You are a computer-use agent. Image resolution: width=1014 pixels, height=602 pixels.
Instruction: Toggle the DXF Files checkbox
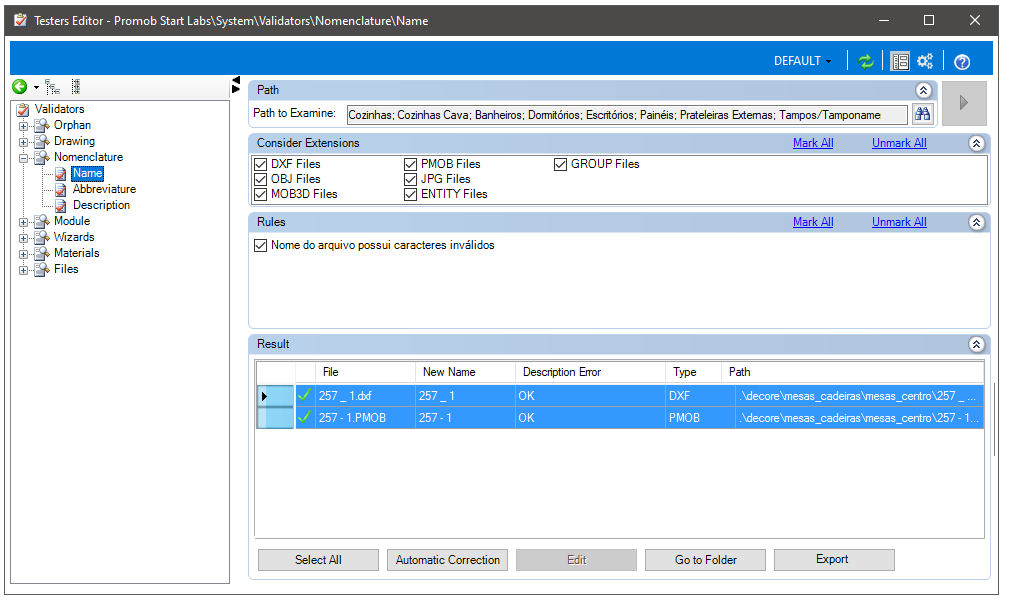click(x=261, y=164)
